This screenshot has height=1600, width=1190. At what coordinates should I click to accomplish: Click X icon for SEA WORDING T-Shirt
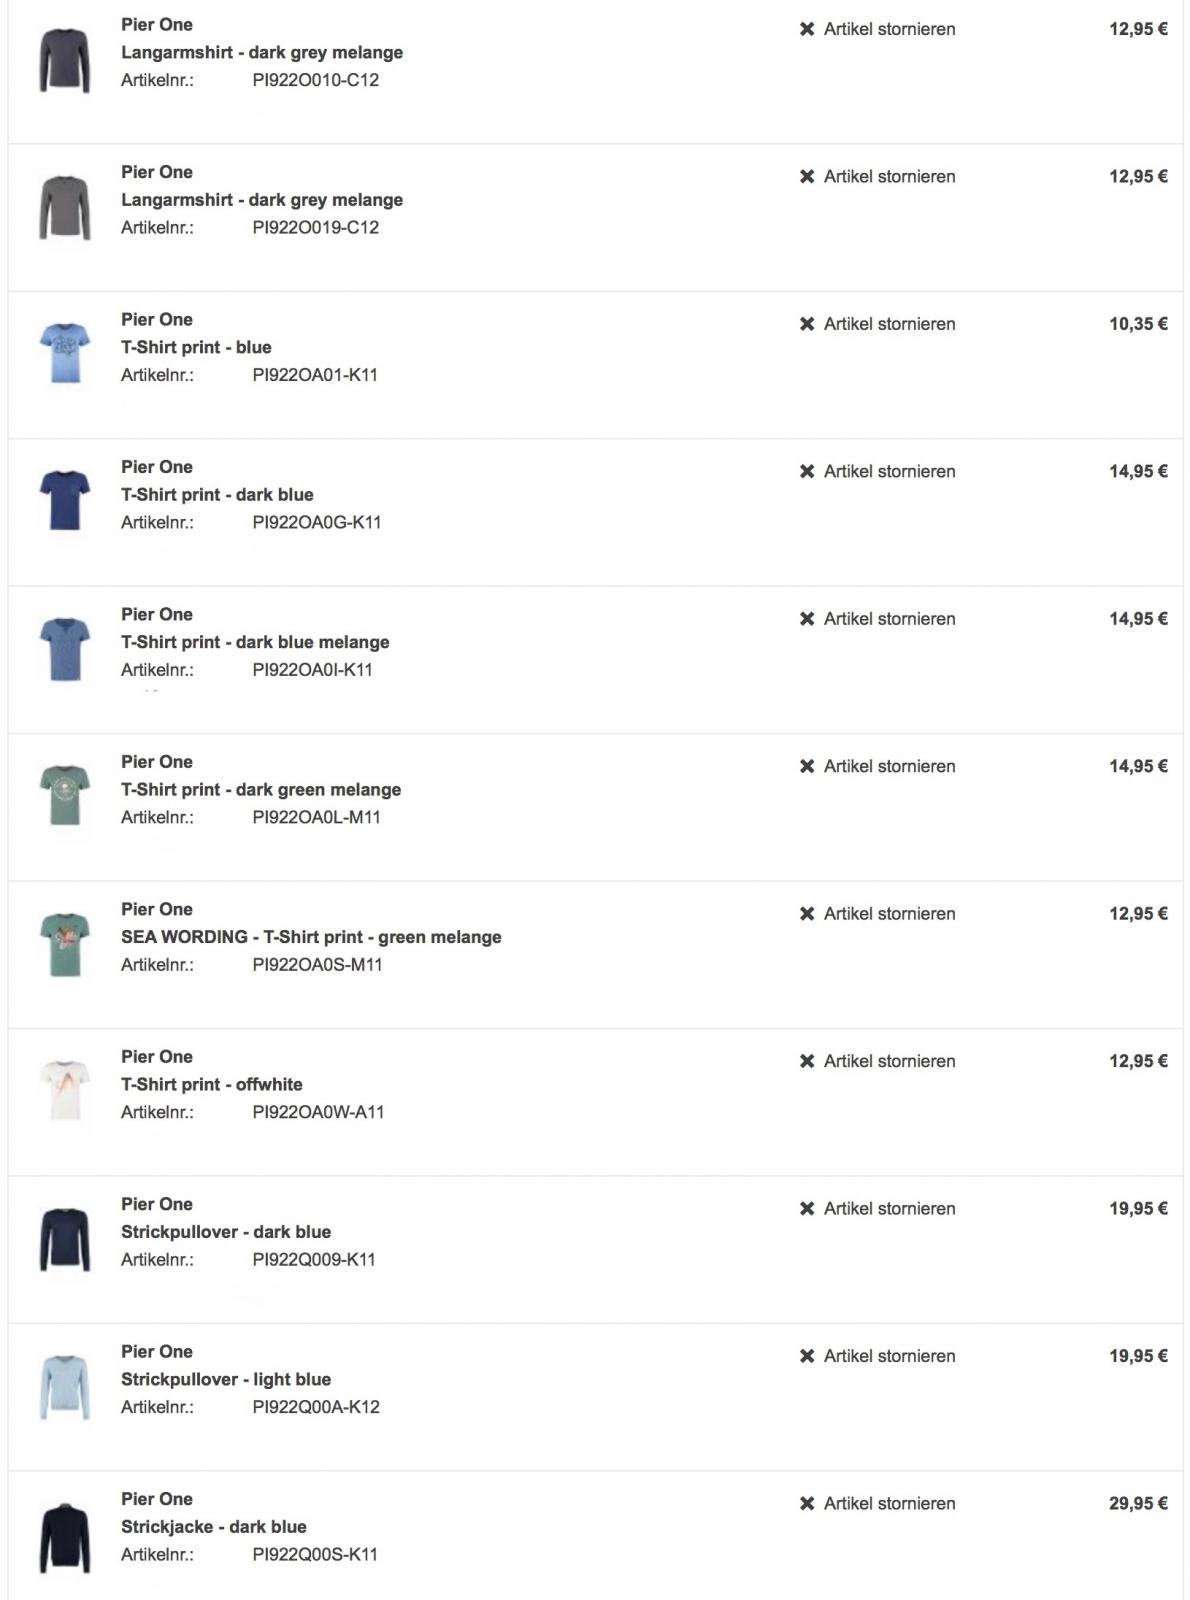807,914
